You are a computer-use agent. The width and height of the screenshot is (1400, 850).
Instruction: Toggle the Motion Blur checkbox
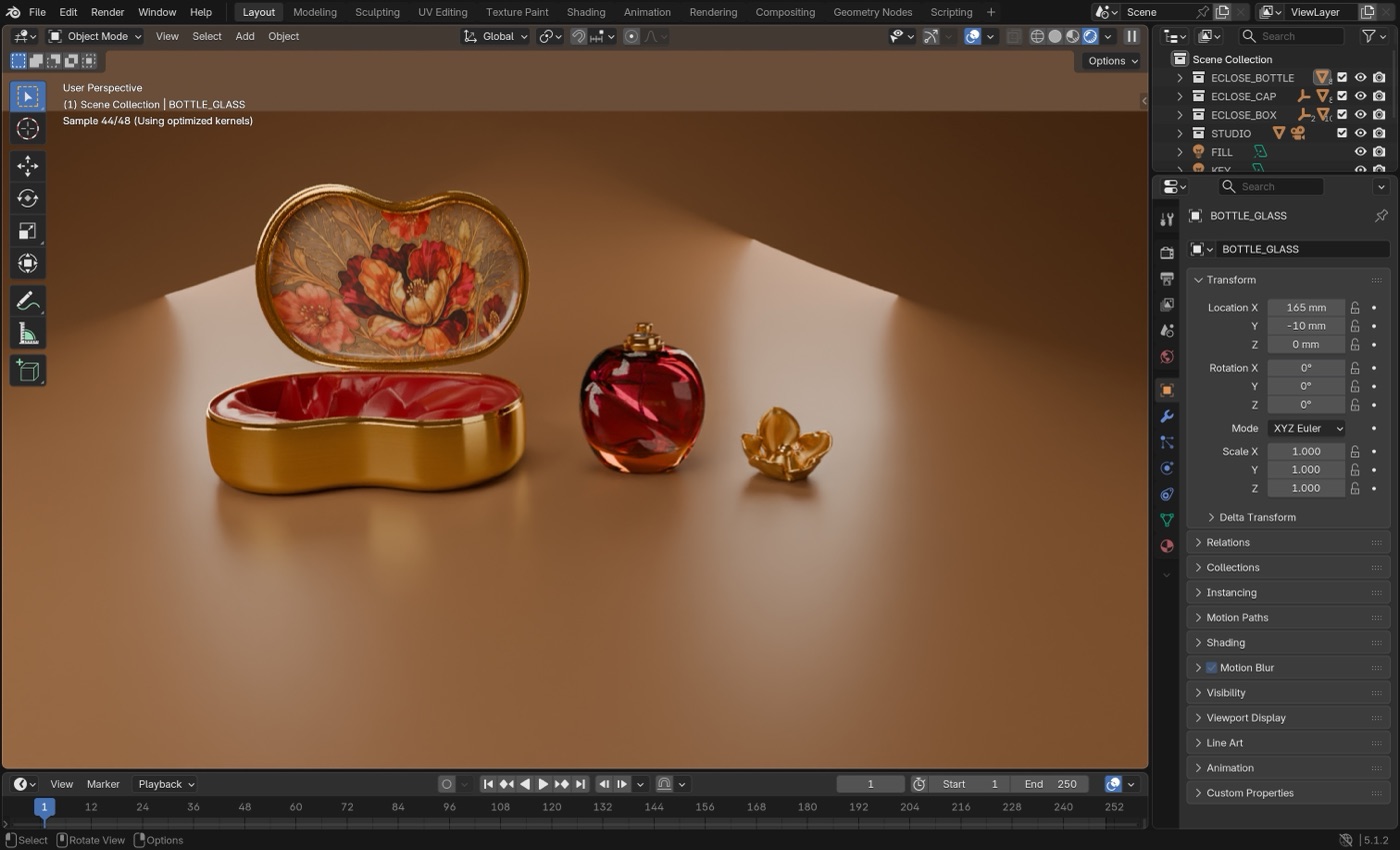click(x=1211, y=668)
